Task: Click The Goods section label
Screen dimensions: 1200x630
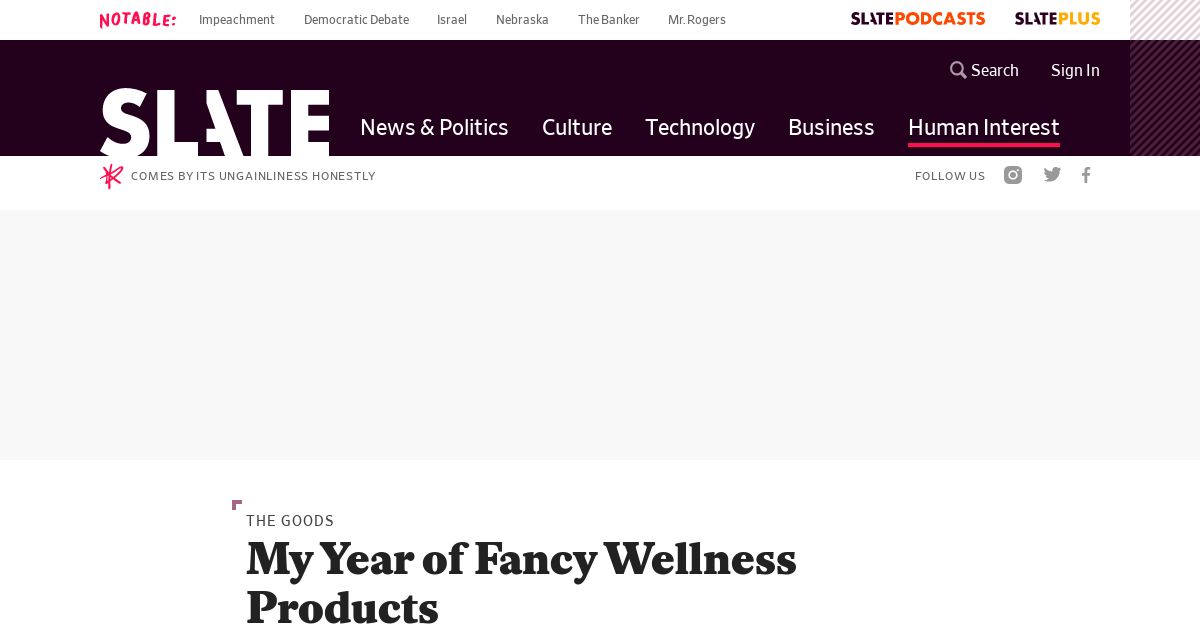Action: click(x=290, y=521)
